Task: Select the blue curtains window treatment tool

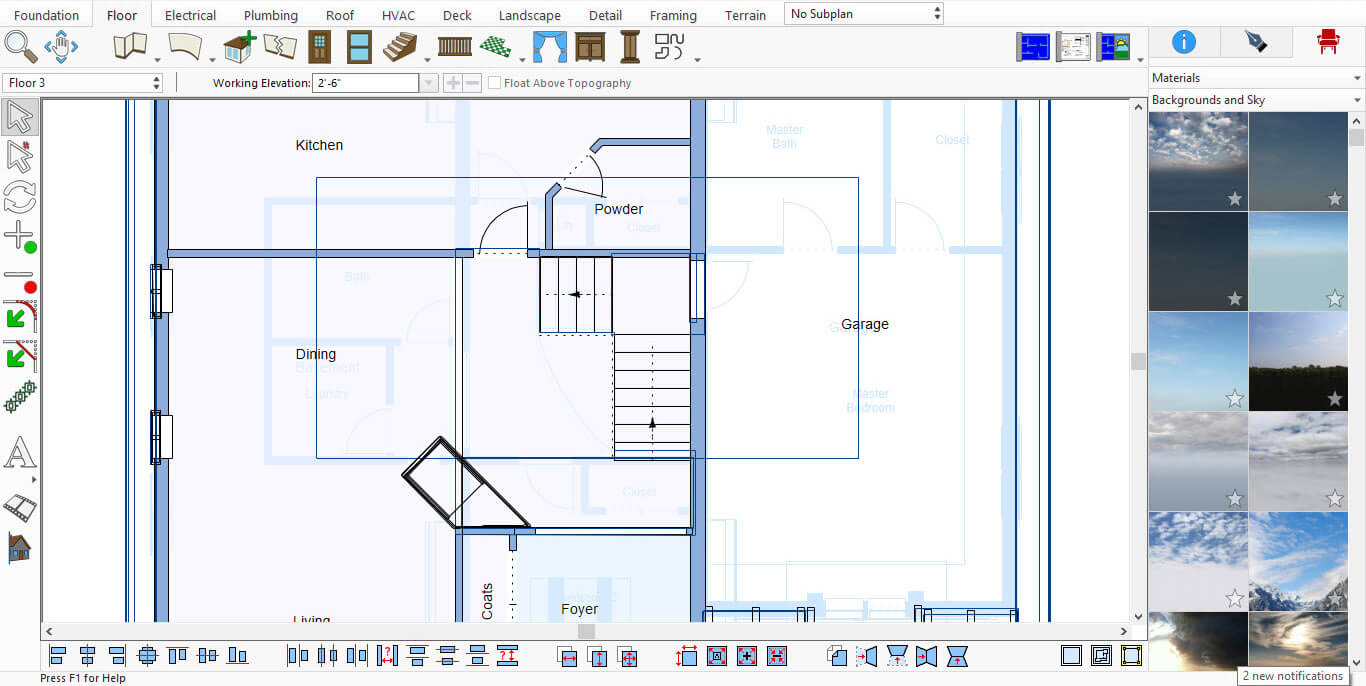Action: (x=548, y=47)
